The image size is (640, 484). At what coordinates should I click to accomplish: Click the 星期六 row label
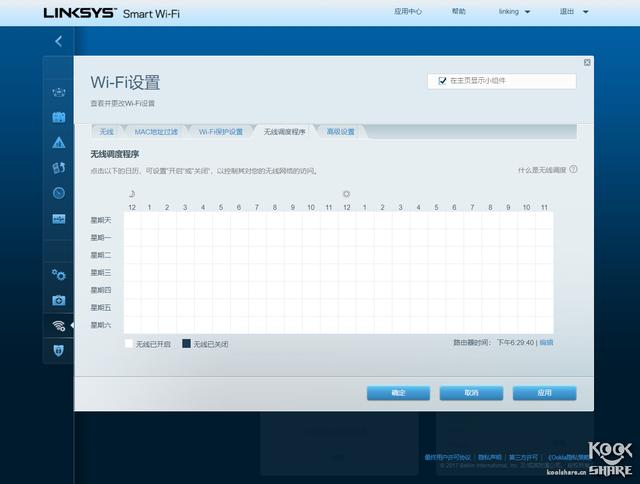[101, 325]
